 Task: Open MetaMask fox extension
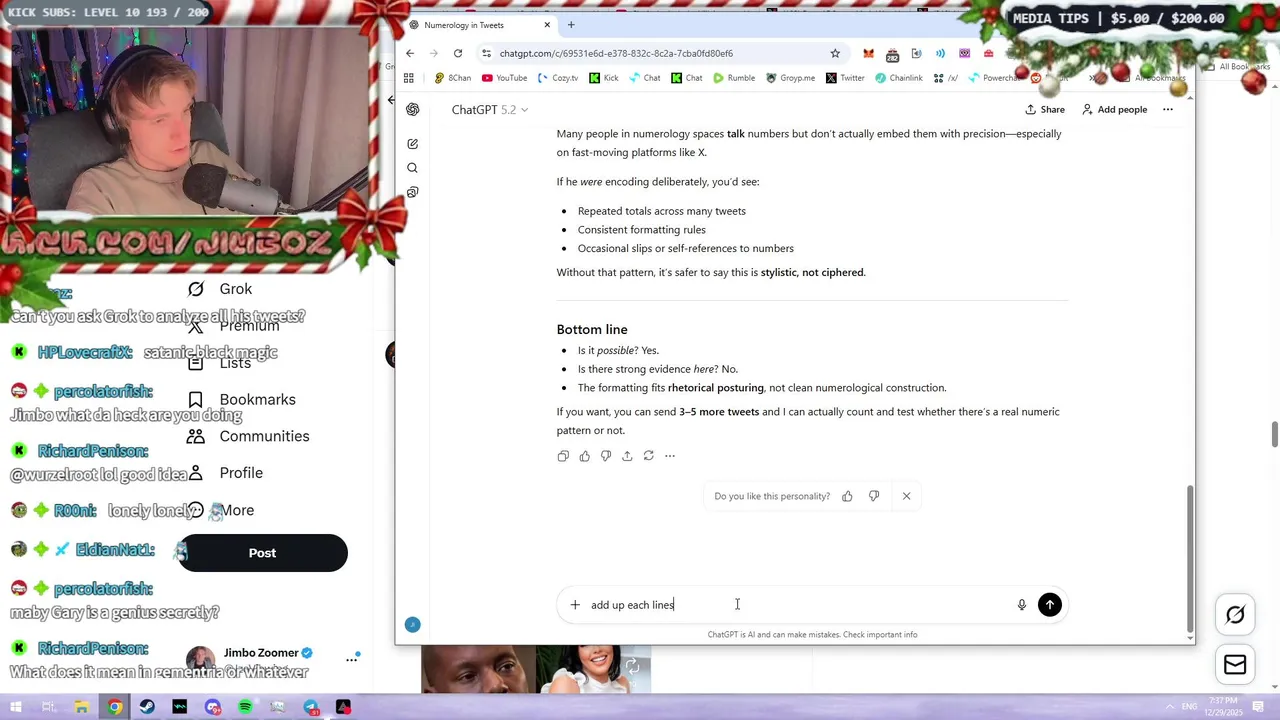click(x=868, y=53)
